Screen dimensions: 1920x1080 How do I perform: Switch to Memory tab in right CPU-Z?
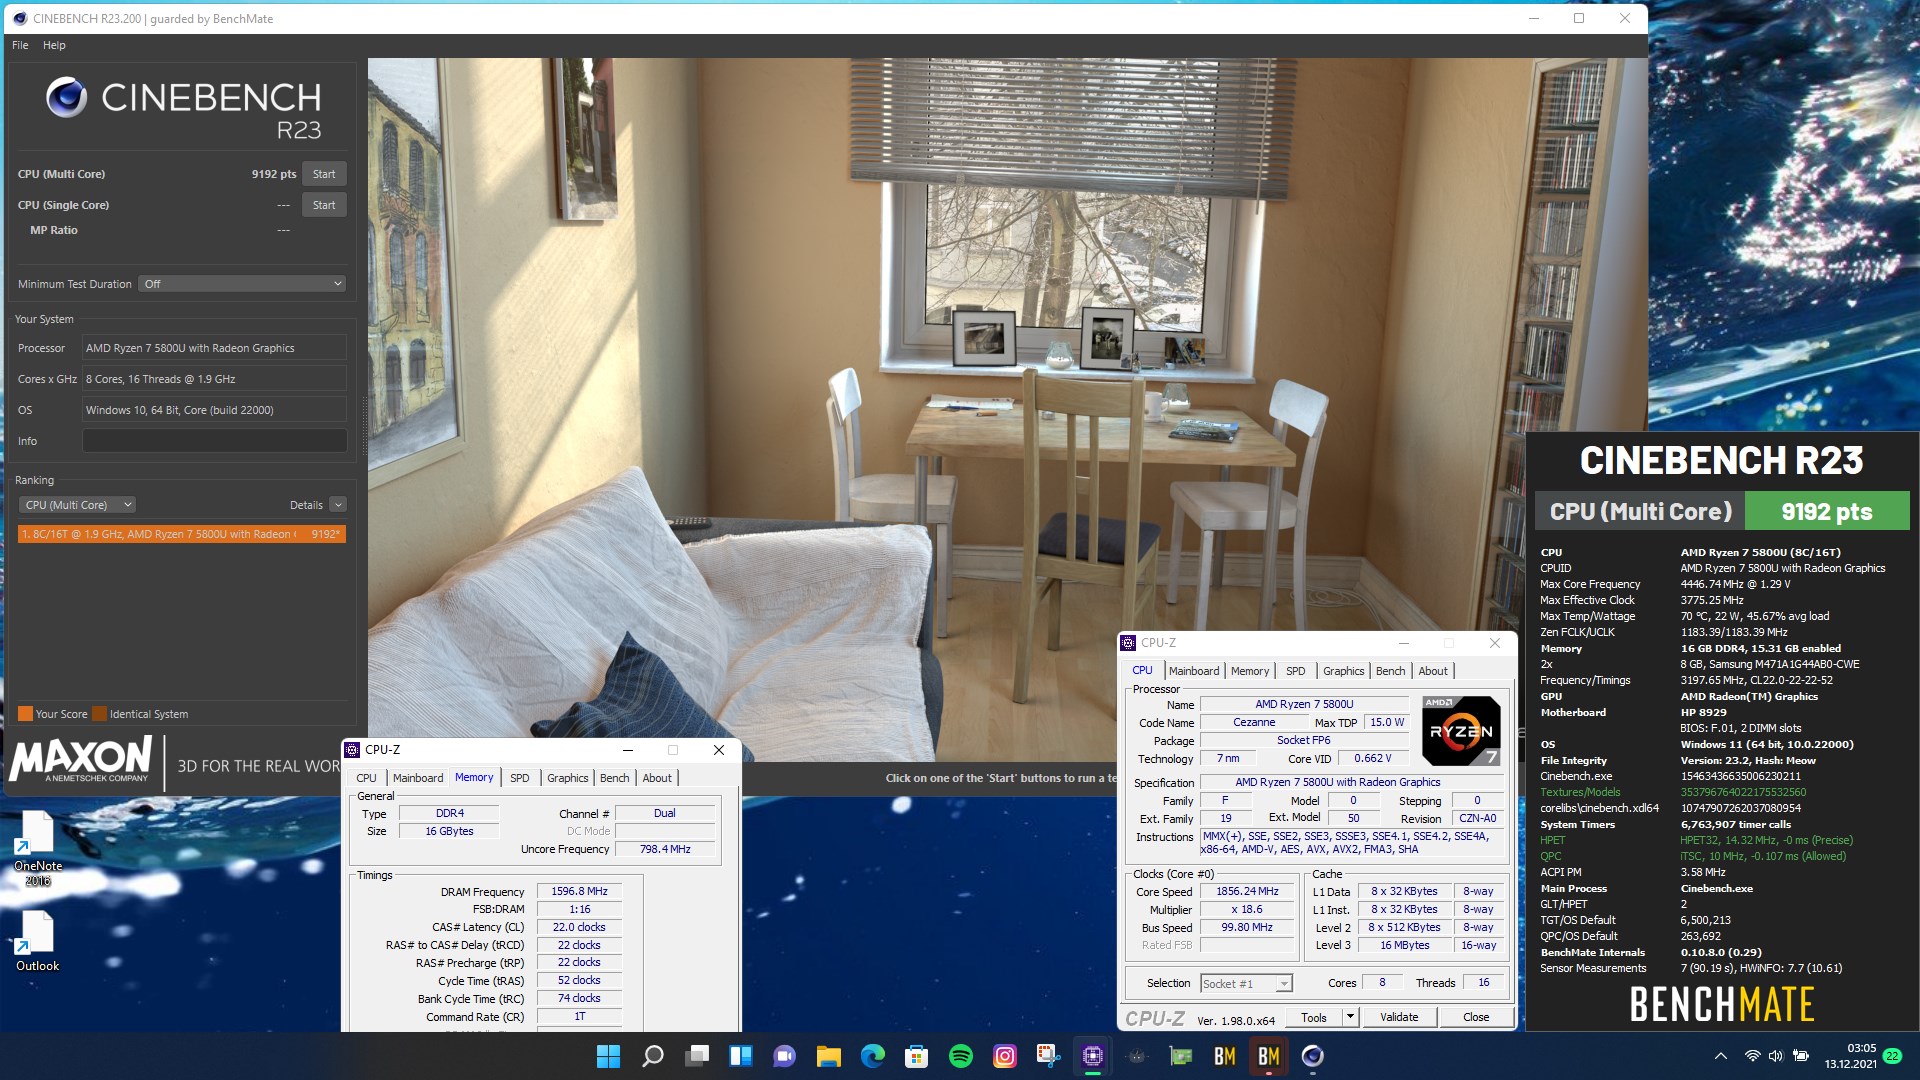pyautogui.click(x=1250, y=671)
